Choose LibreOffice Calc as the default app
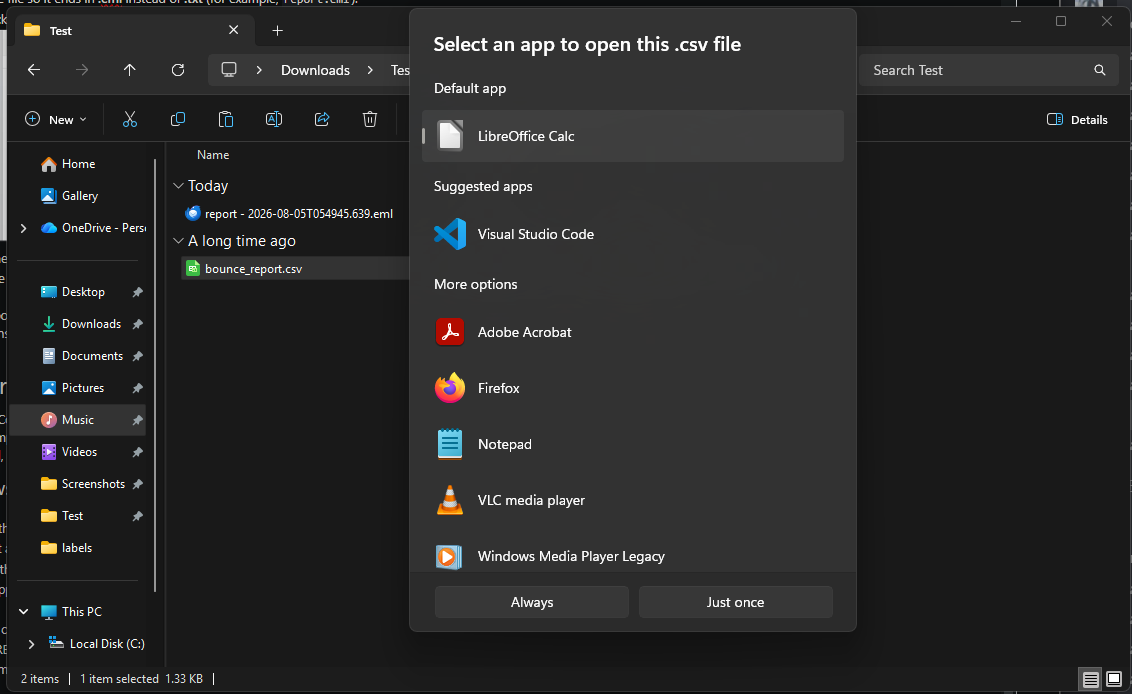Viewport: 1132px width, 694px height. click(x=632, y=136)
